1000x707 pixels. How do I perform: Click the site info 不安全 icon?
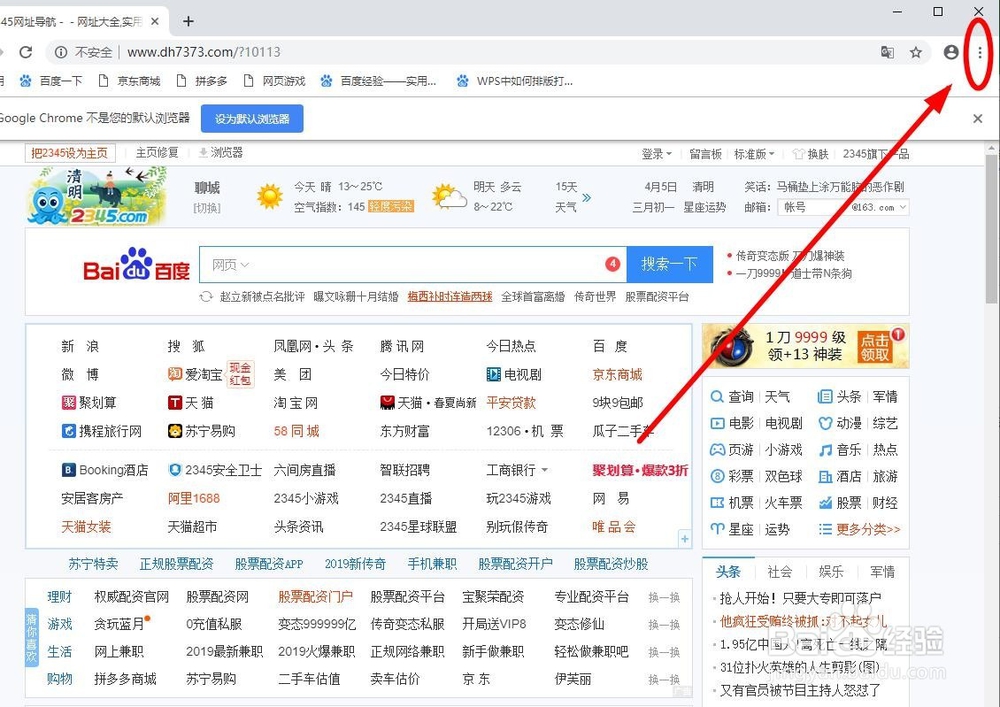(x=61, y=52)
